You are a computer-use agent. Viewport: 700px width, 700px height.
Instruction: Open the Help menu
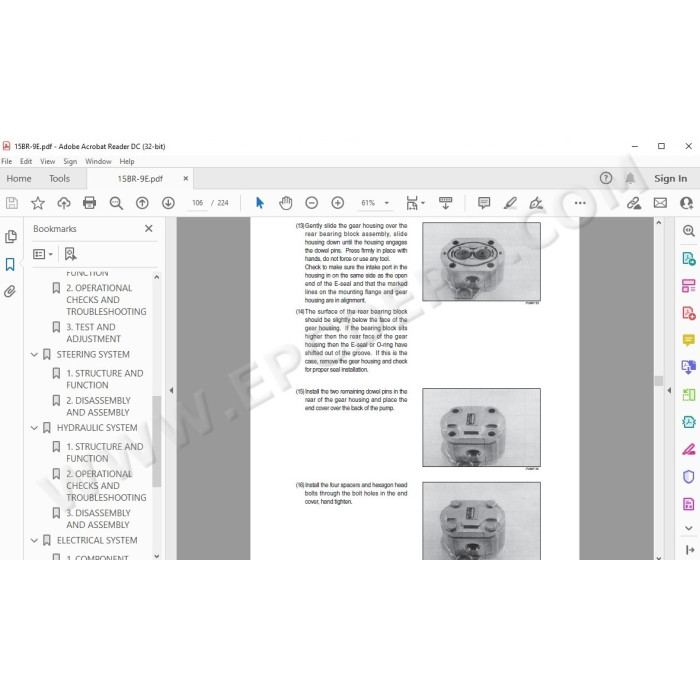127,161
